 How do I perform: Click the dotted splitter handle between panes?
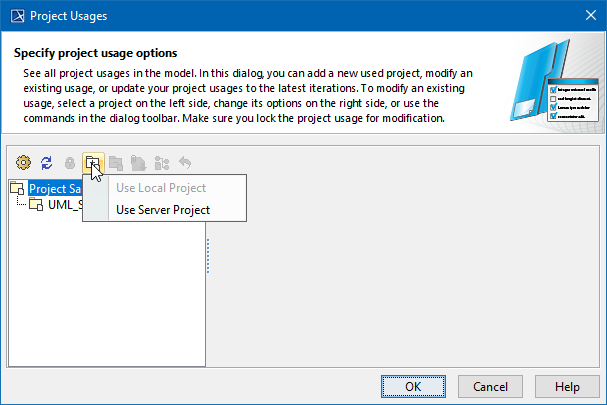click(x=208, y=260)
